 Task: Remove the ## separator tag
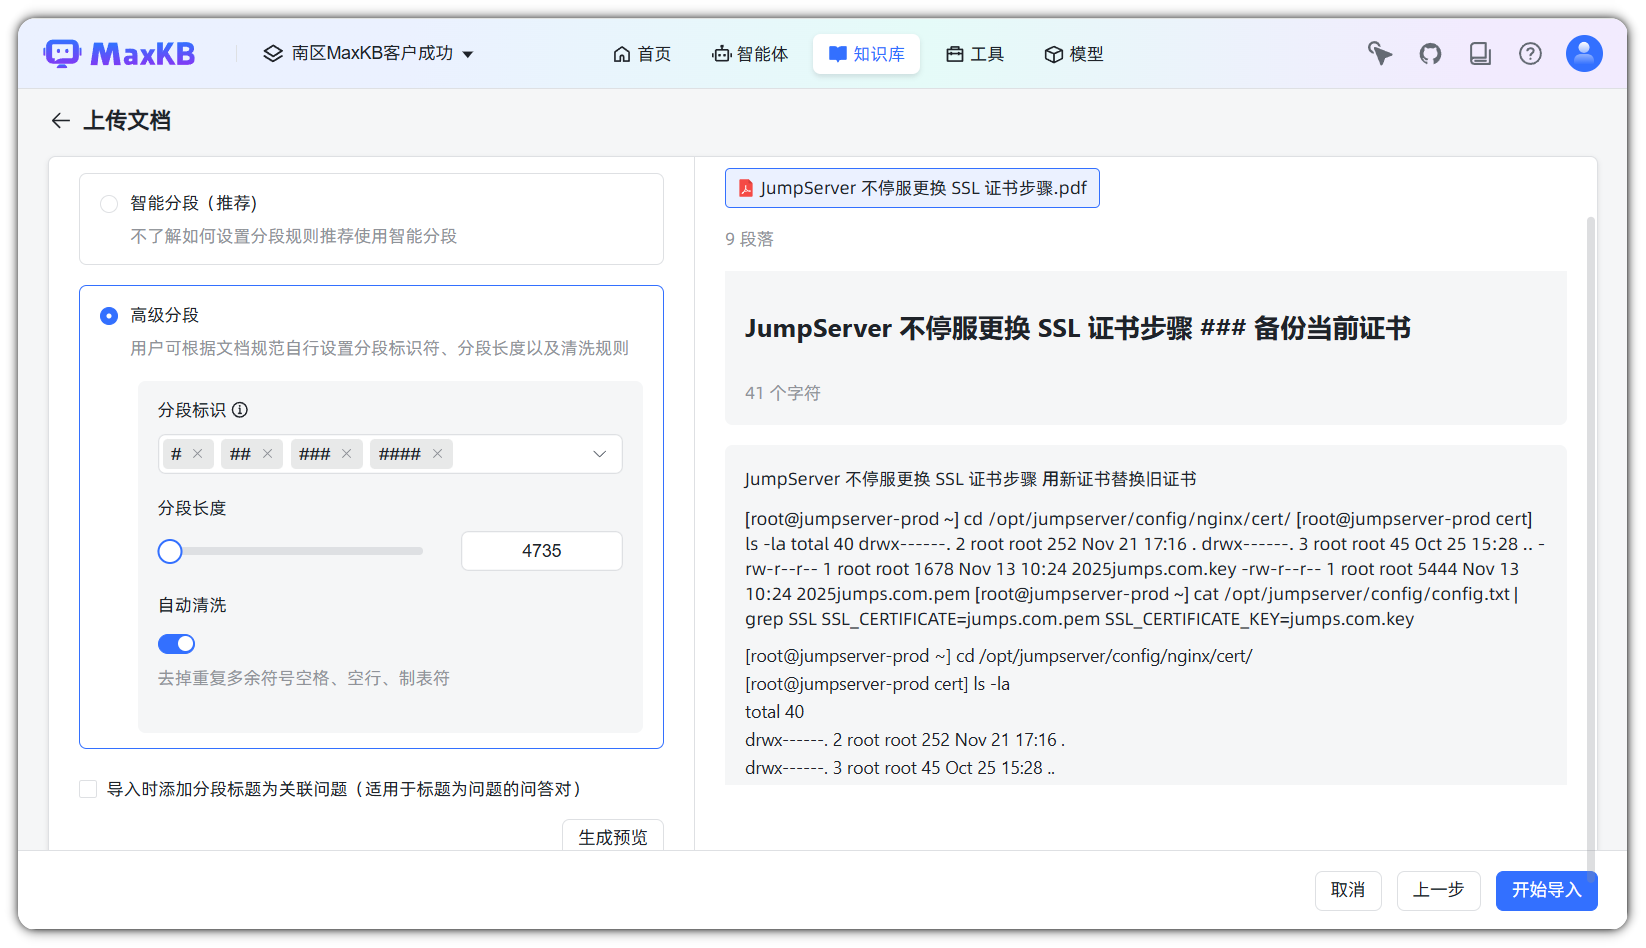tap(267, 454)
